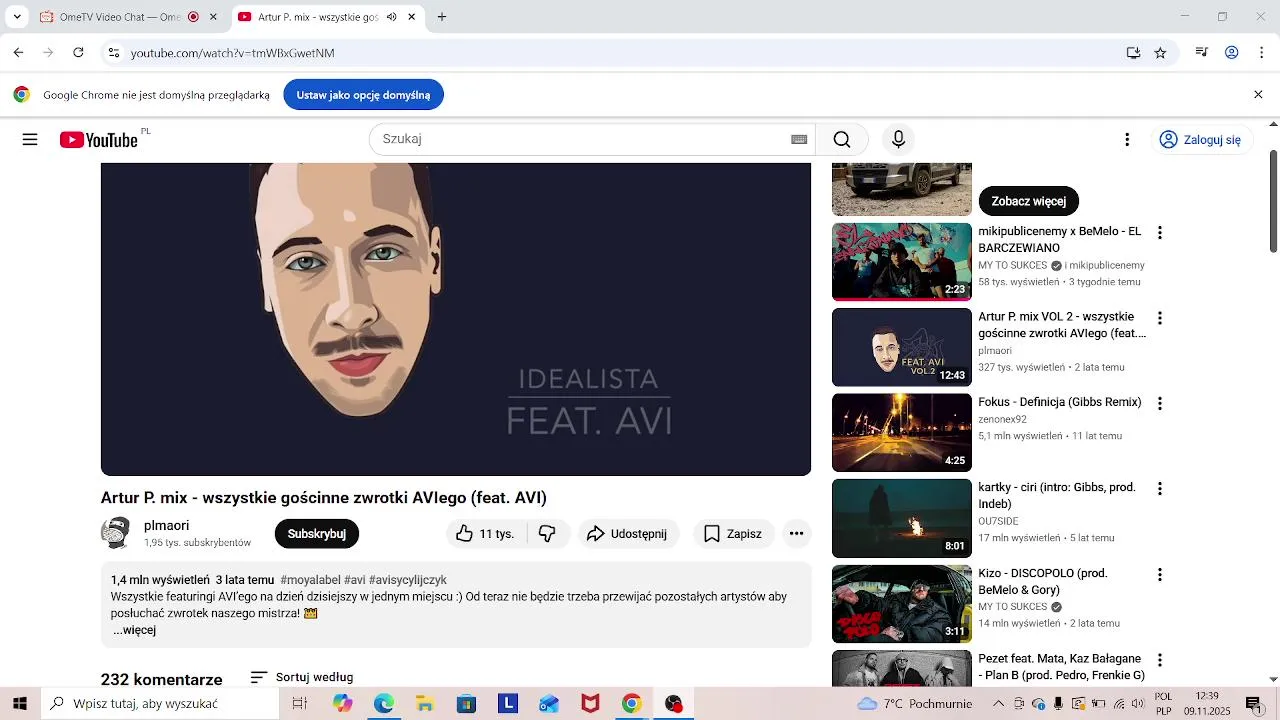Start voice search with microphone

pyautogui.click(x=898, y=140)
